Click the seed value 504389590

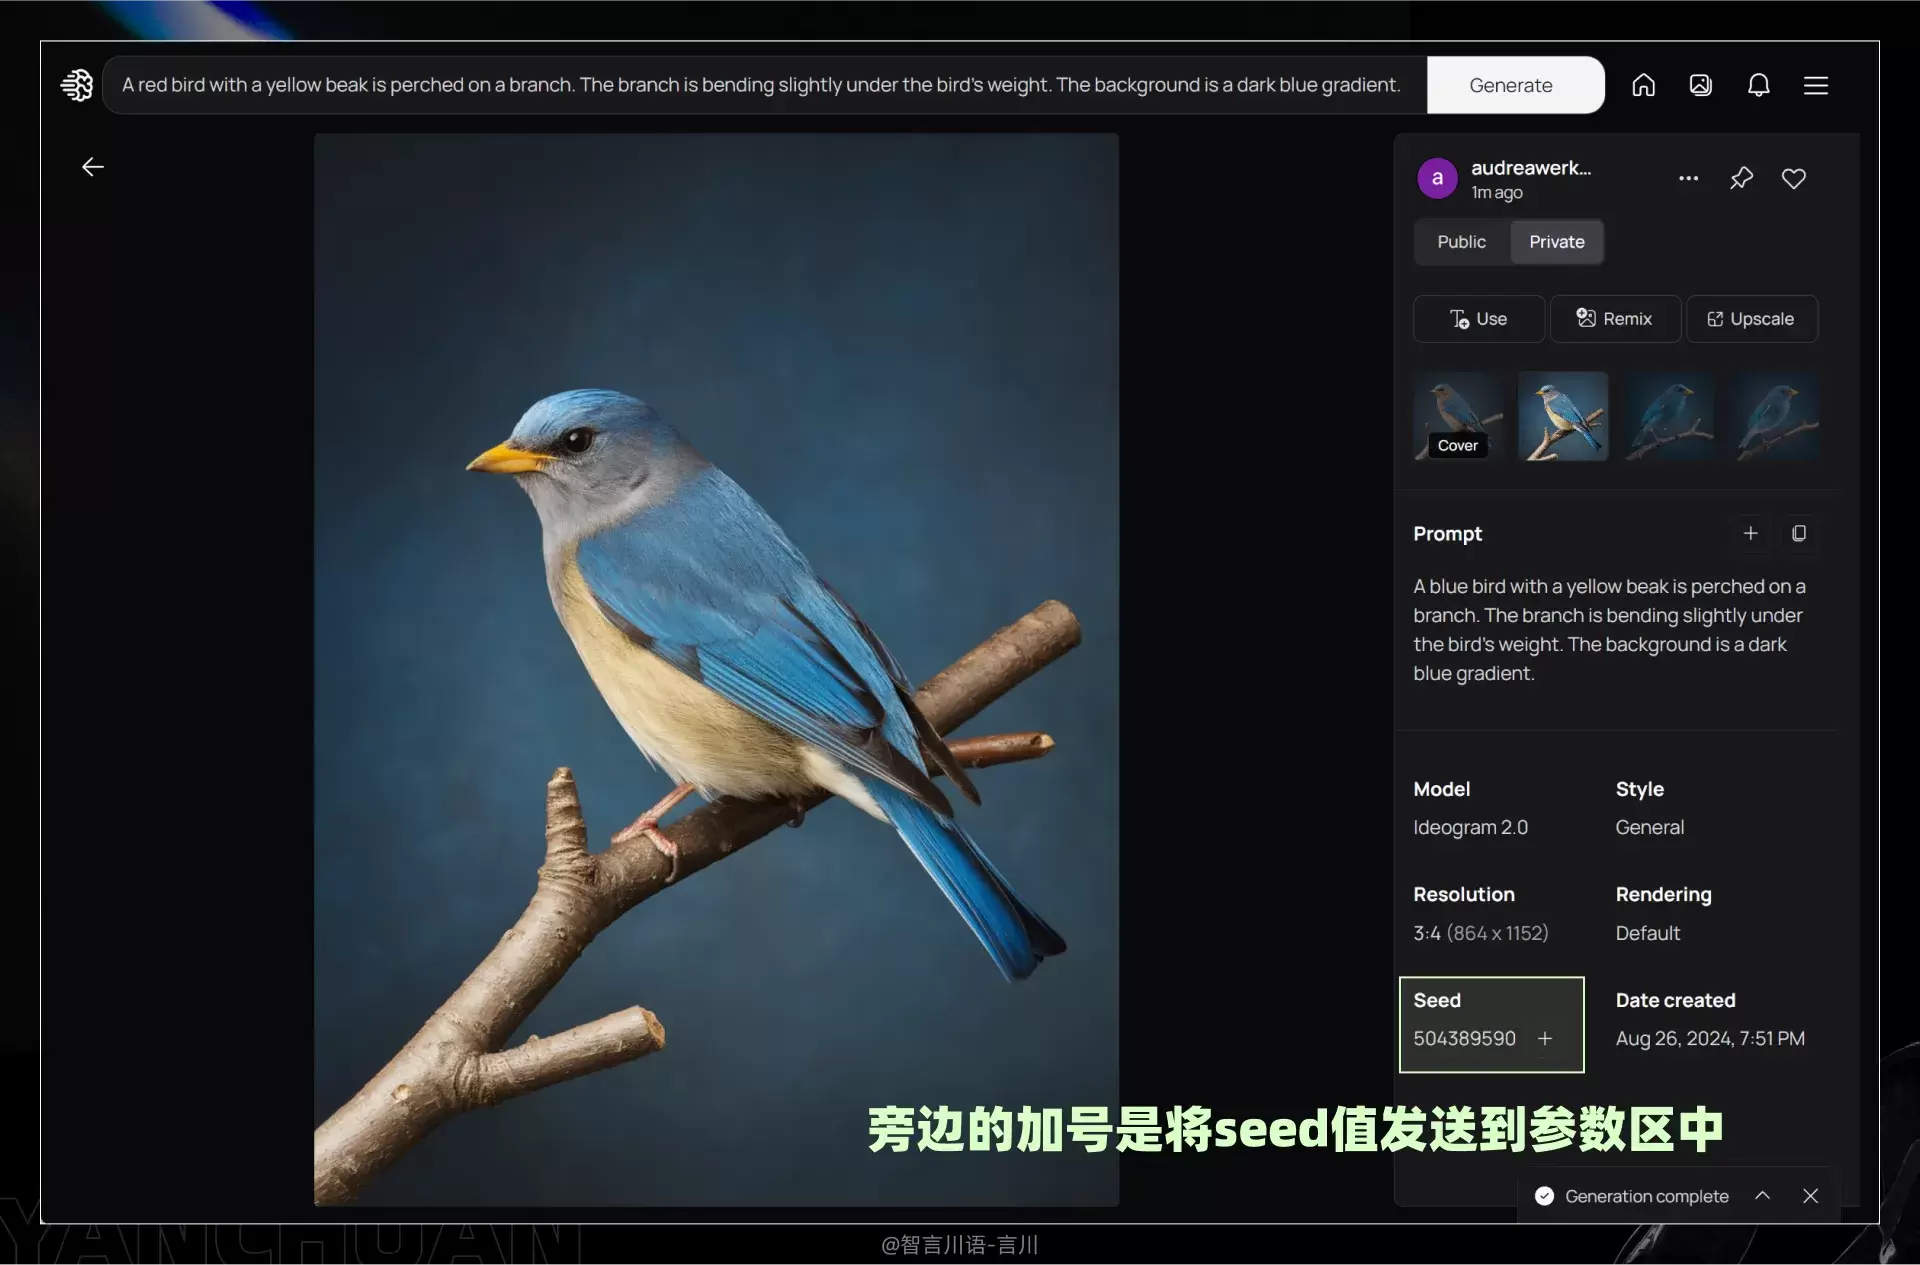click(1464, 1038)
